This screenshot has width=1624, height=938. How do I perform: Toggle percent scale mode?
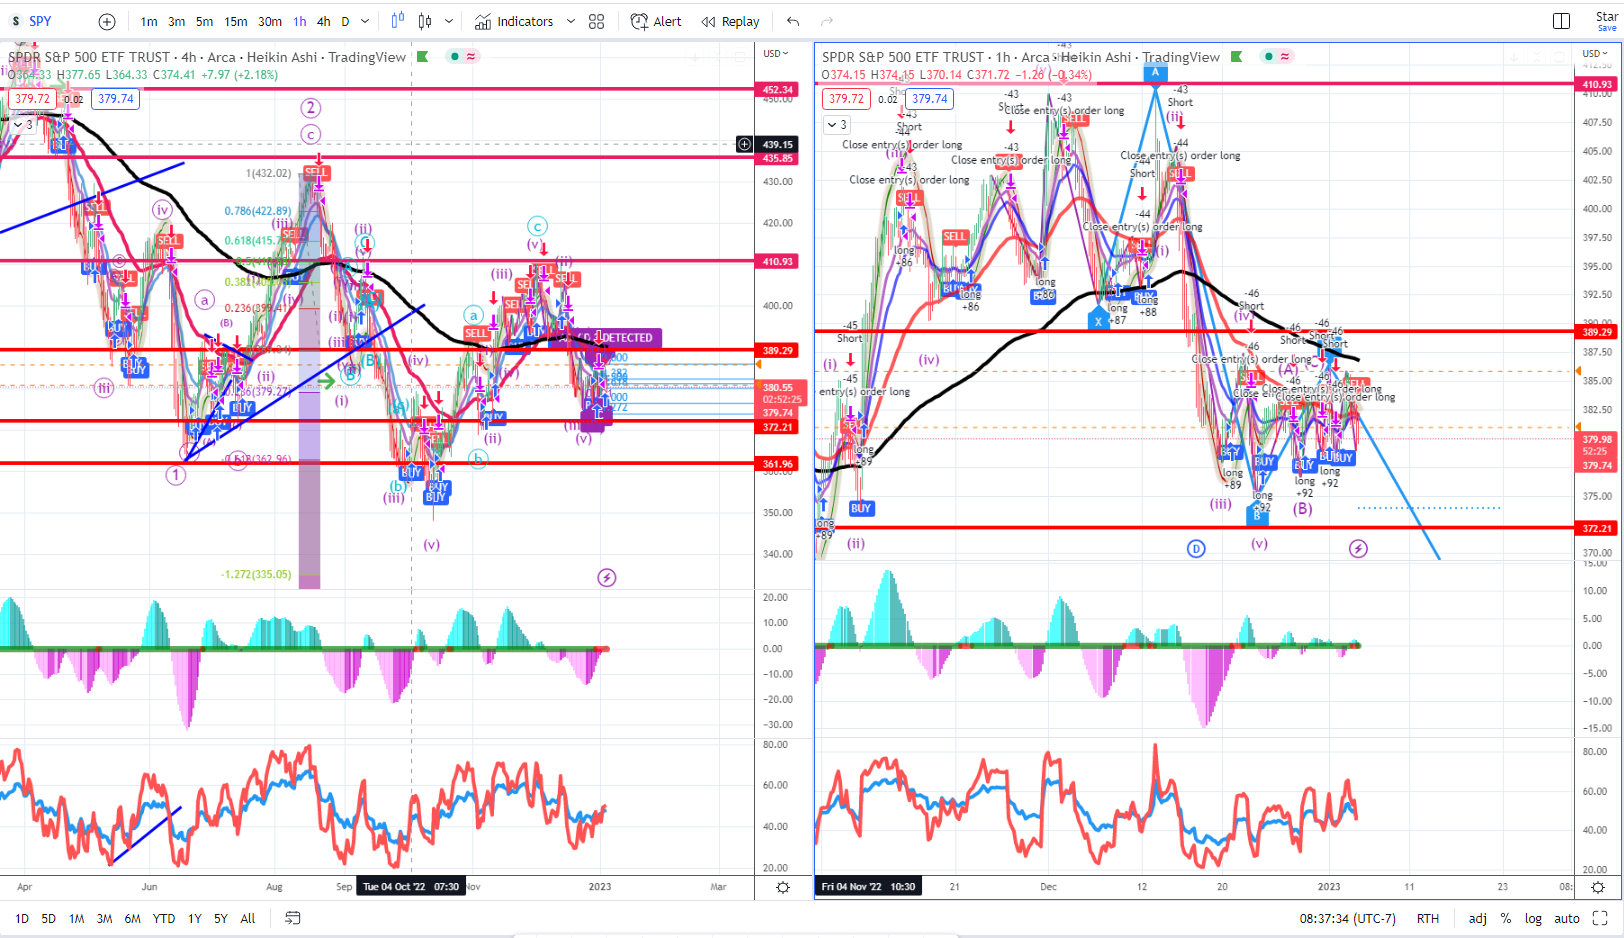(1506, 918)
